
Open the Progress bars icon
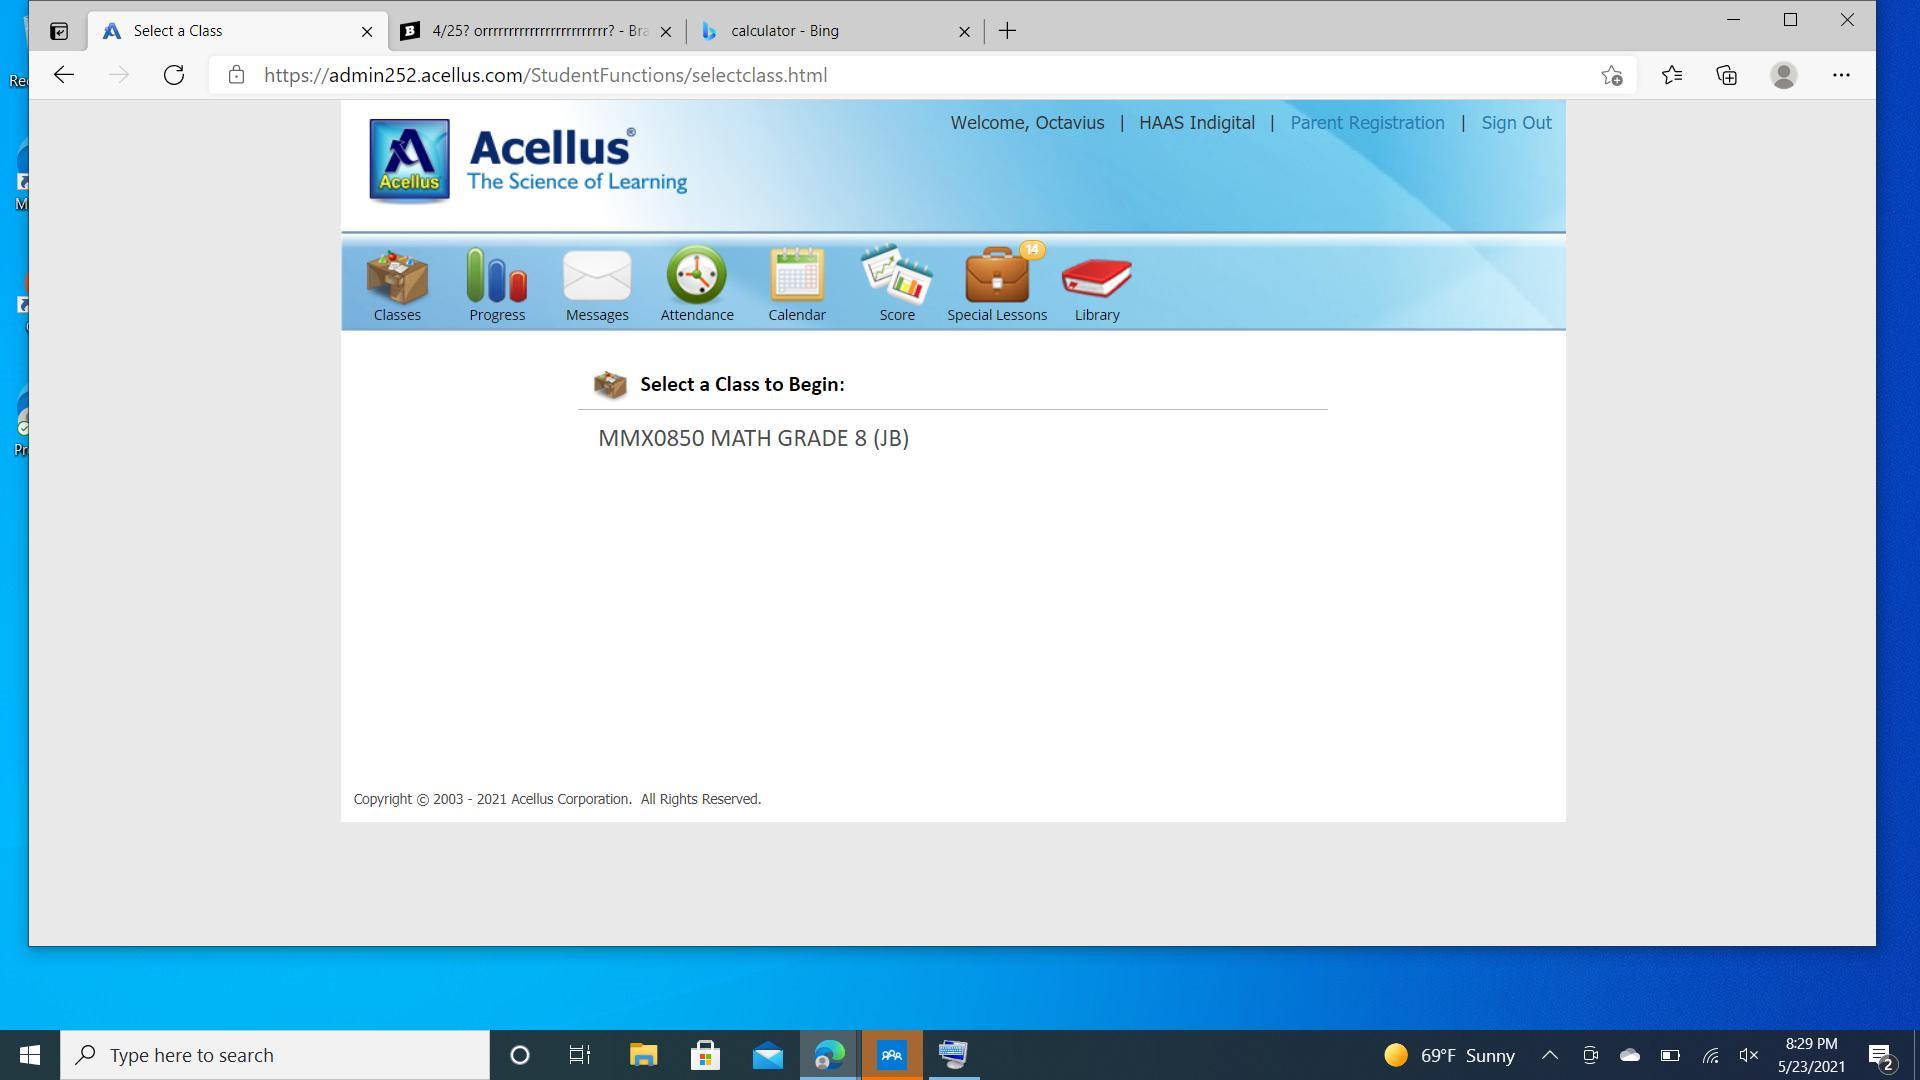click(497, 279)
